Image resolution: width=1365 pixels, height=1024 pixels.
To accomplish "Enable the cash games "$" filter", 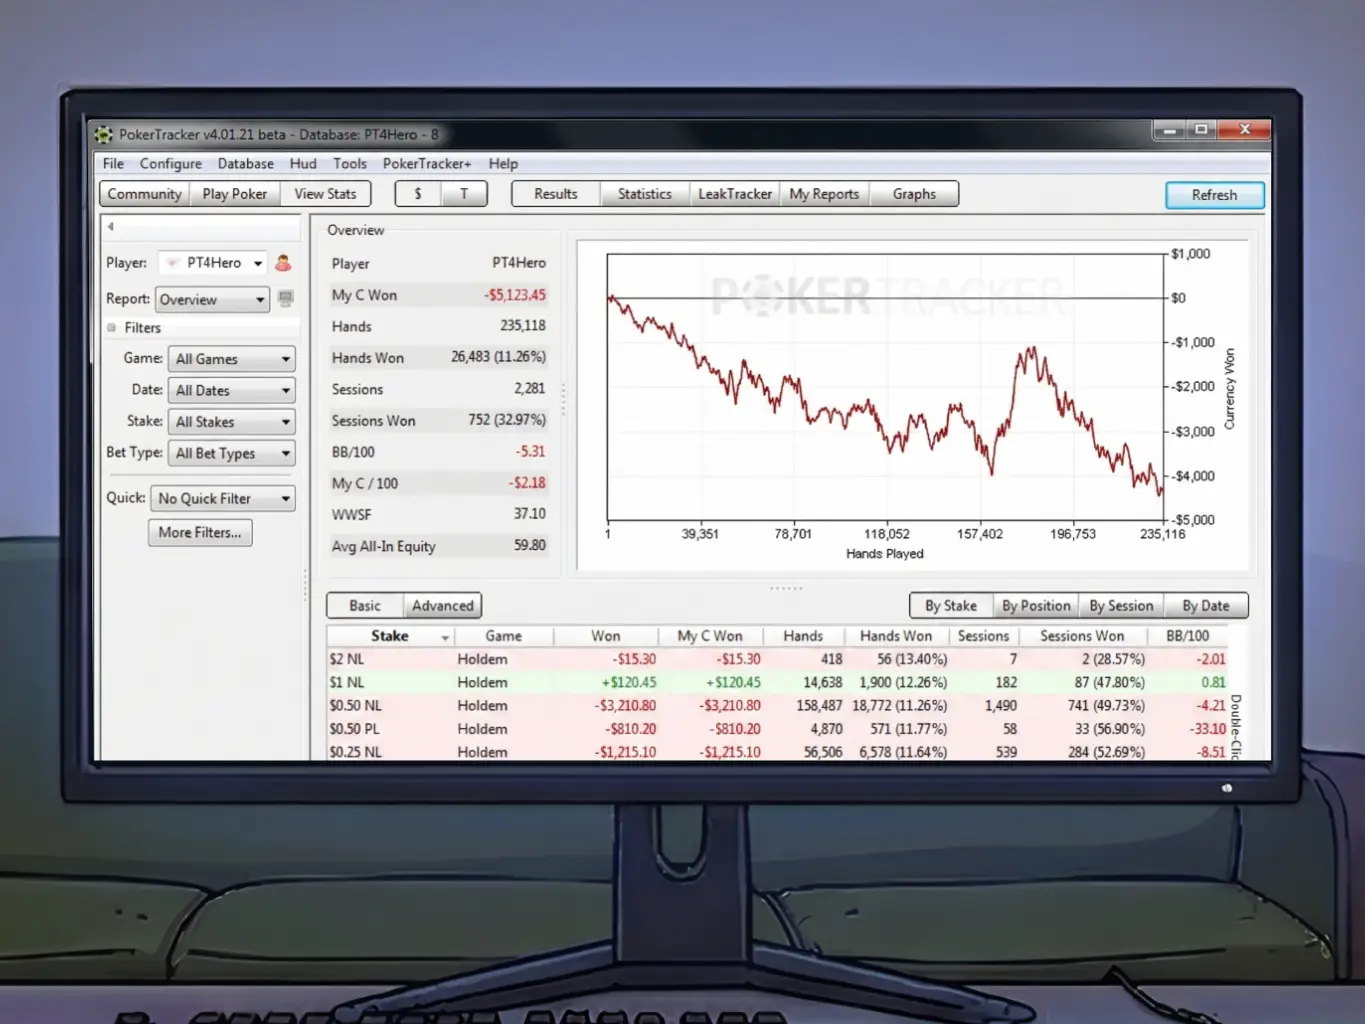I will (x=418, y=193).
